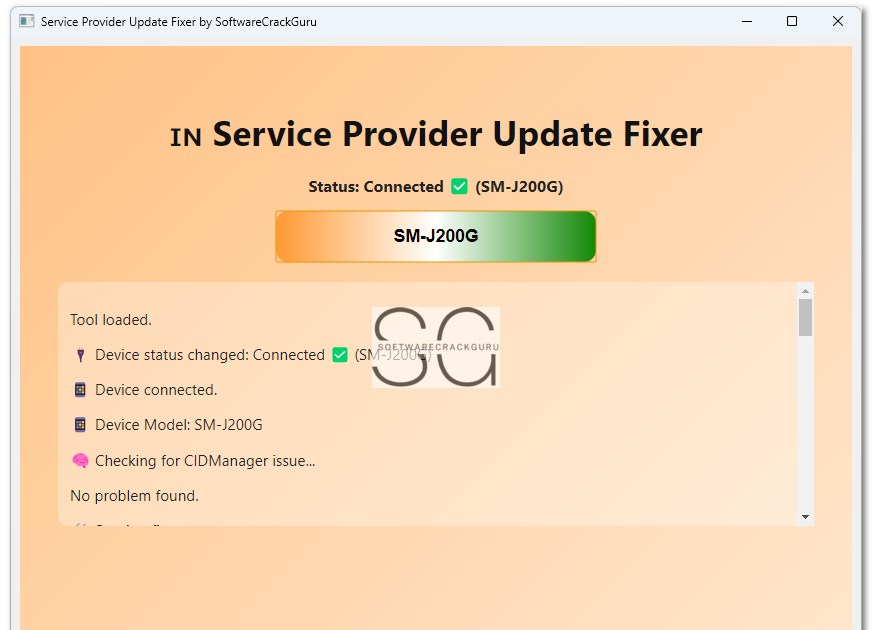This screenshot has height=630, width=873.
Task: Click the phone icon beside Device Model
Action: pos(80,425)
